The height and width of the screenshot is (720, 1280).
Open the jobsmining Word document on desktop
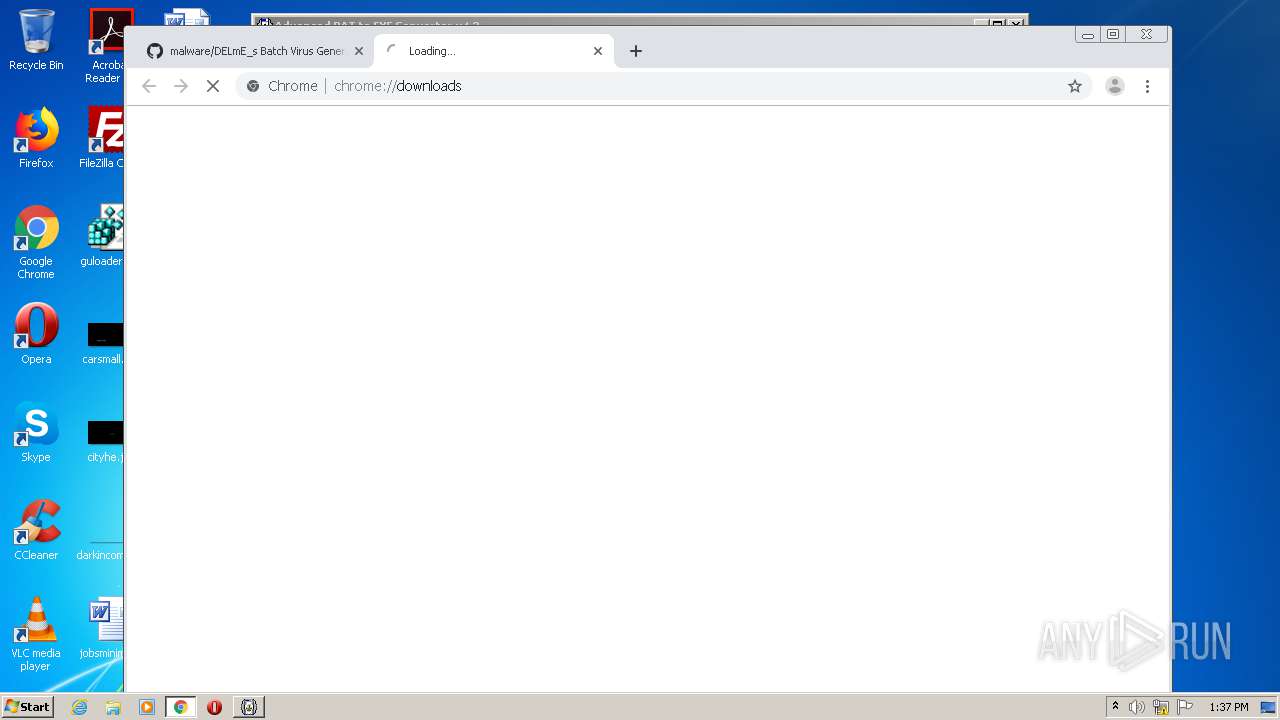point(103,628)
